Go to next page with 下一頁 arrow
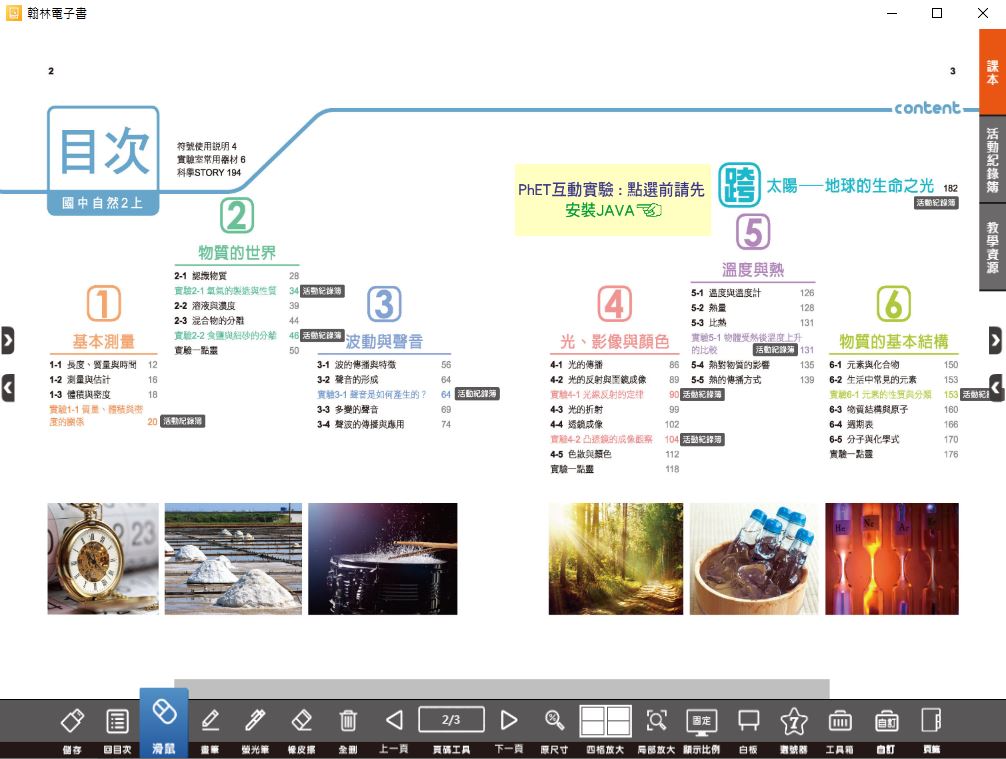This screenshot has width=1006, height=759. pyautogui.click(x=509, y=720)
